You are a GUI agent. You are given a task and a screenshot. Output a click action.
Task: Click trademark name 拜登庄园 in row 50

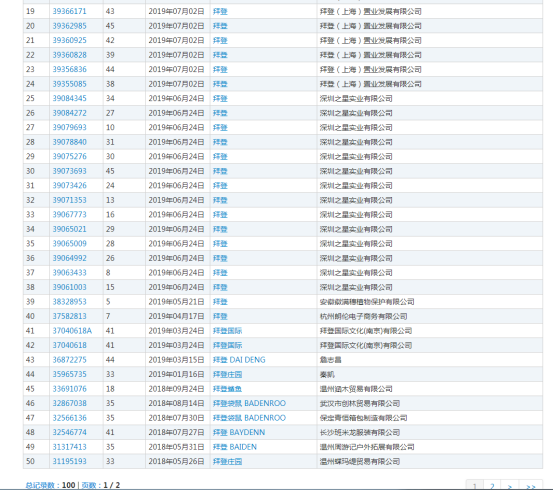click(x=227, y=461)
